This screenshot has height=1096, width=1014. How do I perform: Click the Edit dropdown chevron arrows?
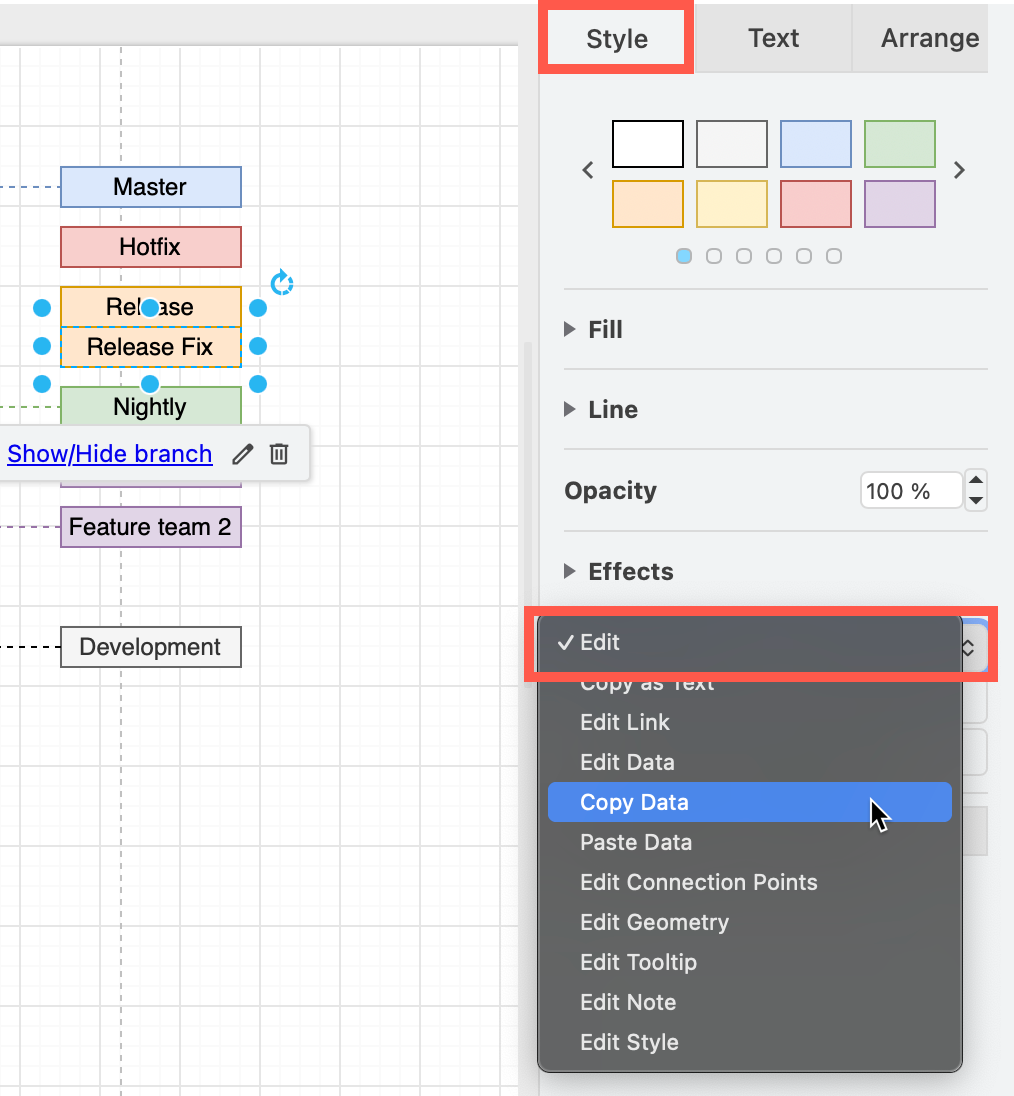pyautogui.click(x=969, y=648)
